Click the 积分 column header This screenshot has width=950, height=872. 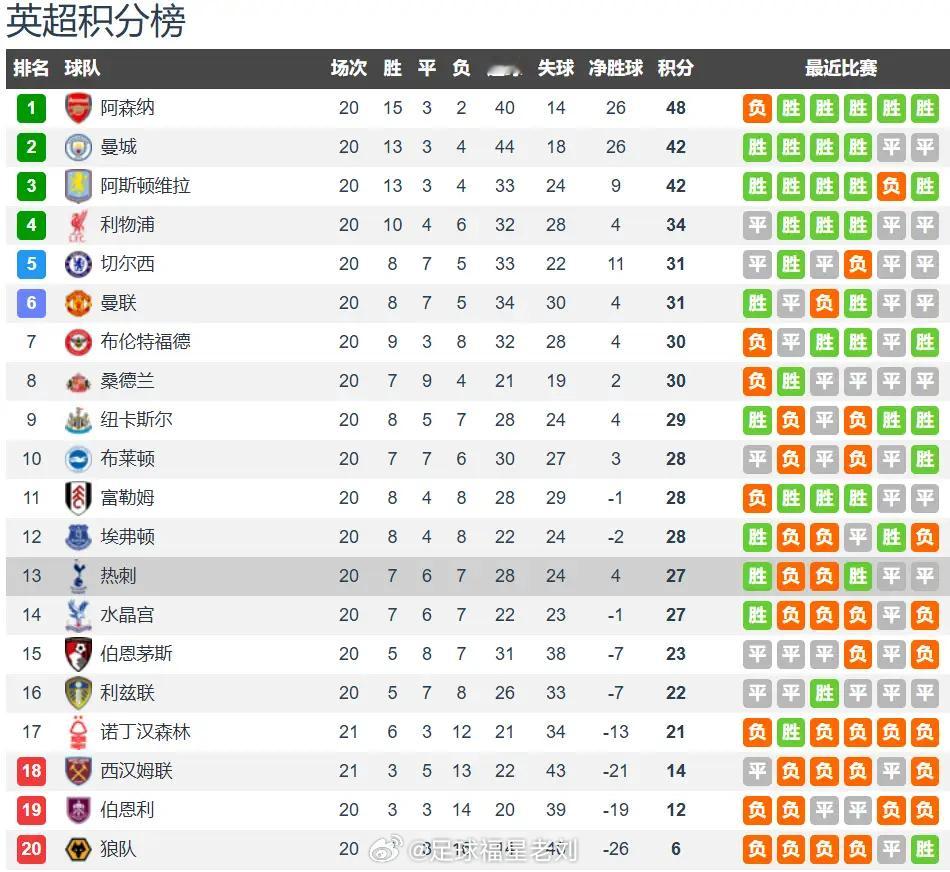click(x=676, y=68)
